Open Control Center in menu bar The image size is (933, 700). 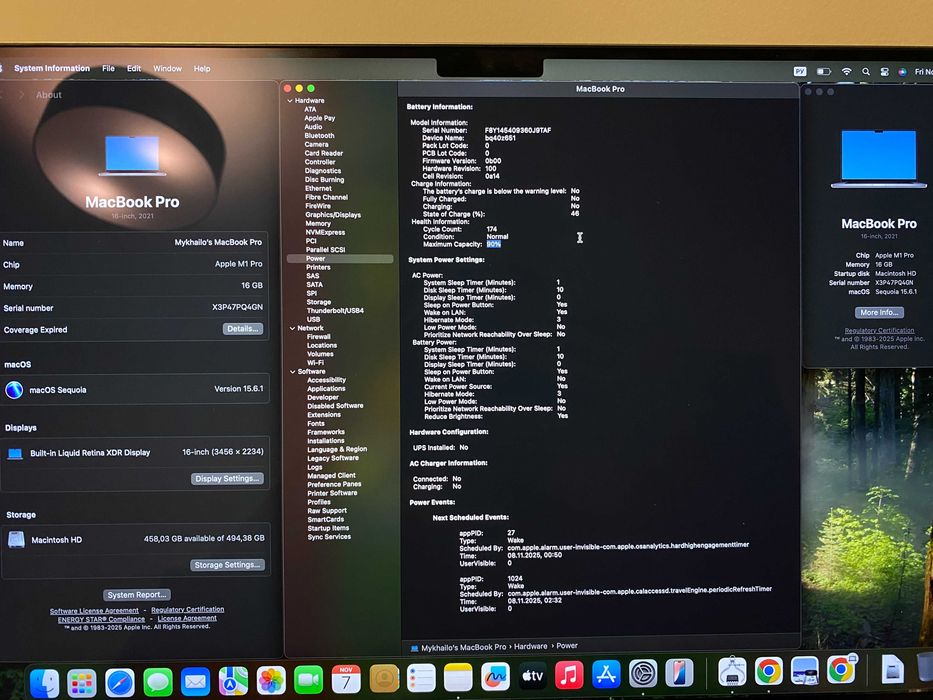click(885, 71)
